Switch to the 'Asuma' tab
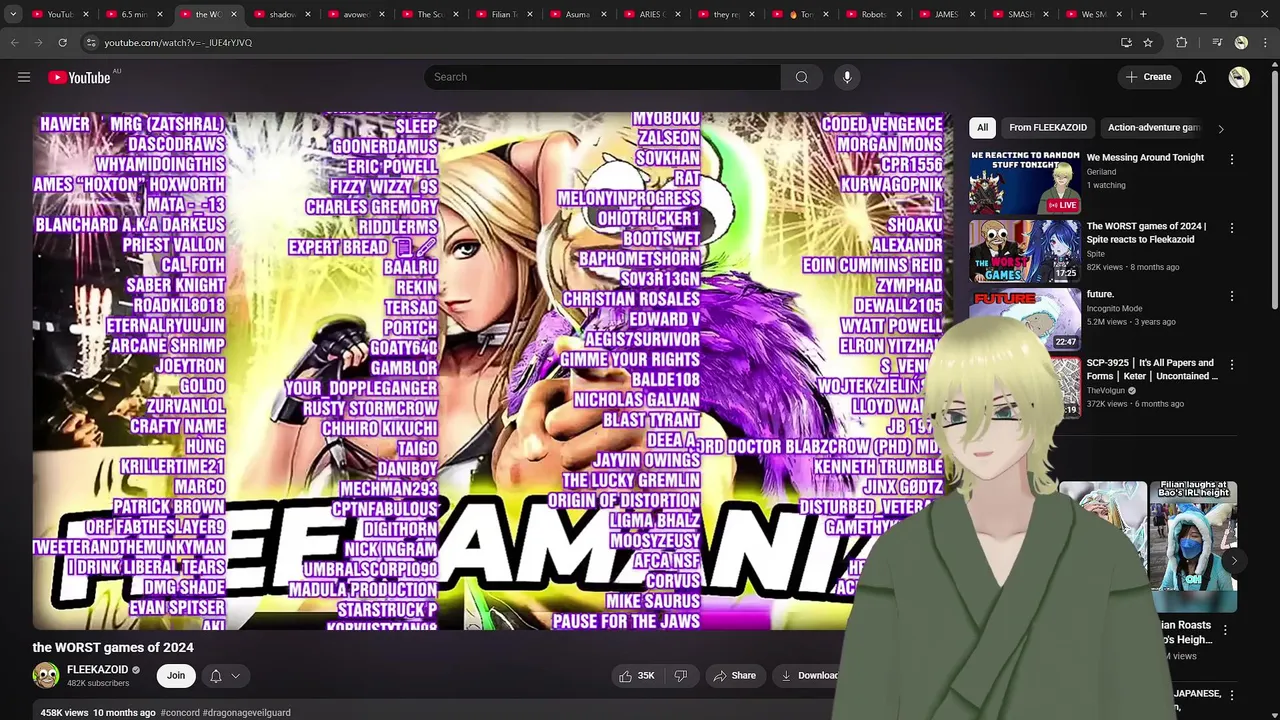 coord(578,14)
